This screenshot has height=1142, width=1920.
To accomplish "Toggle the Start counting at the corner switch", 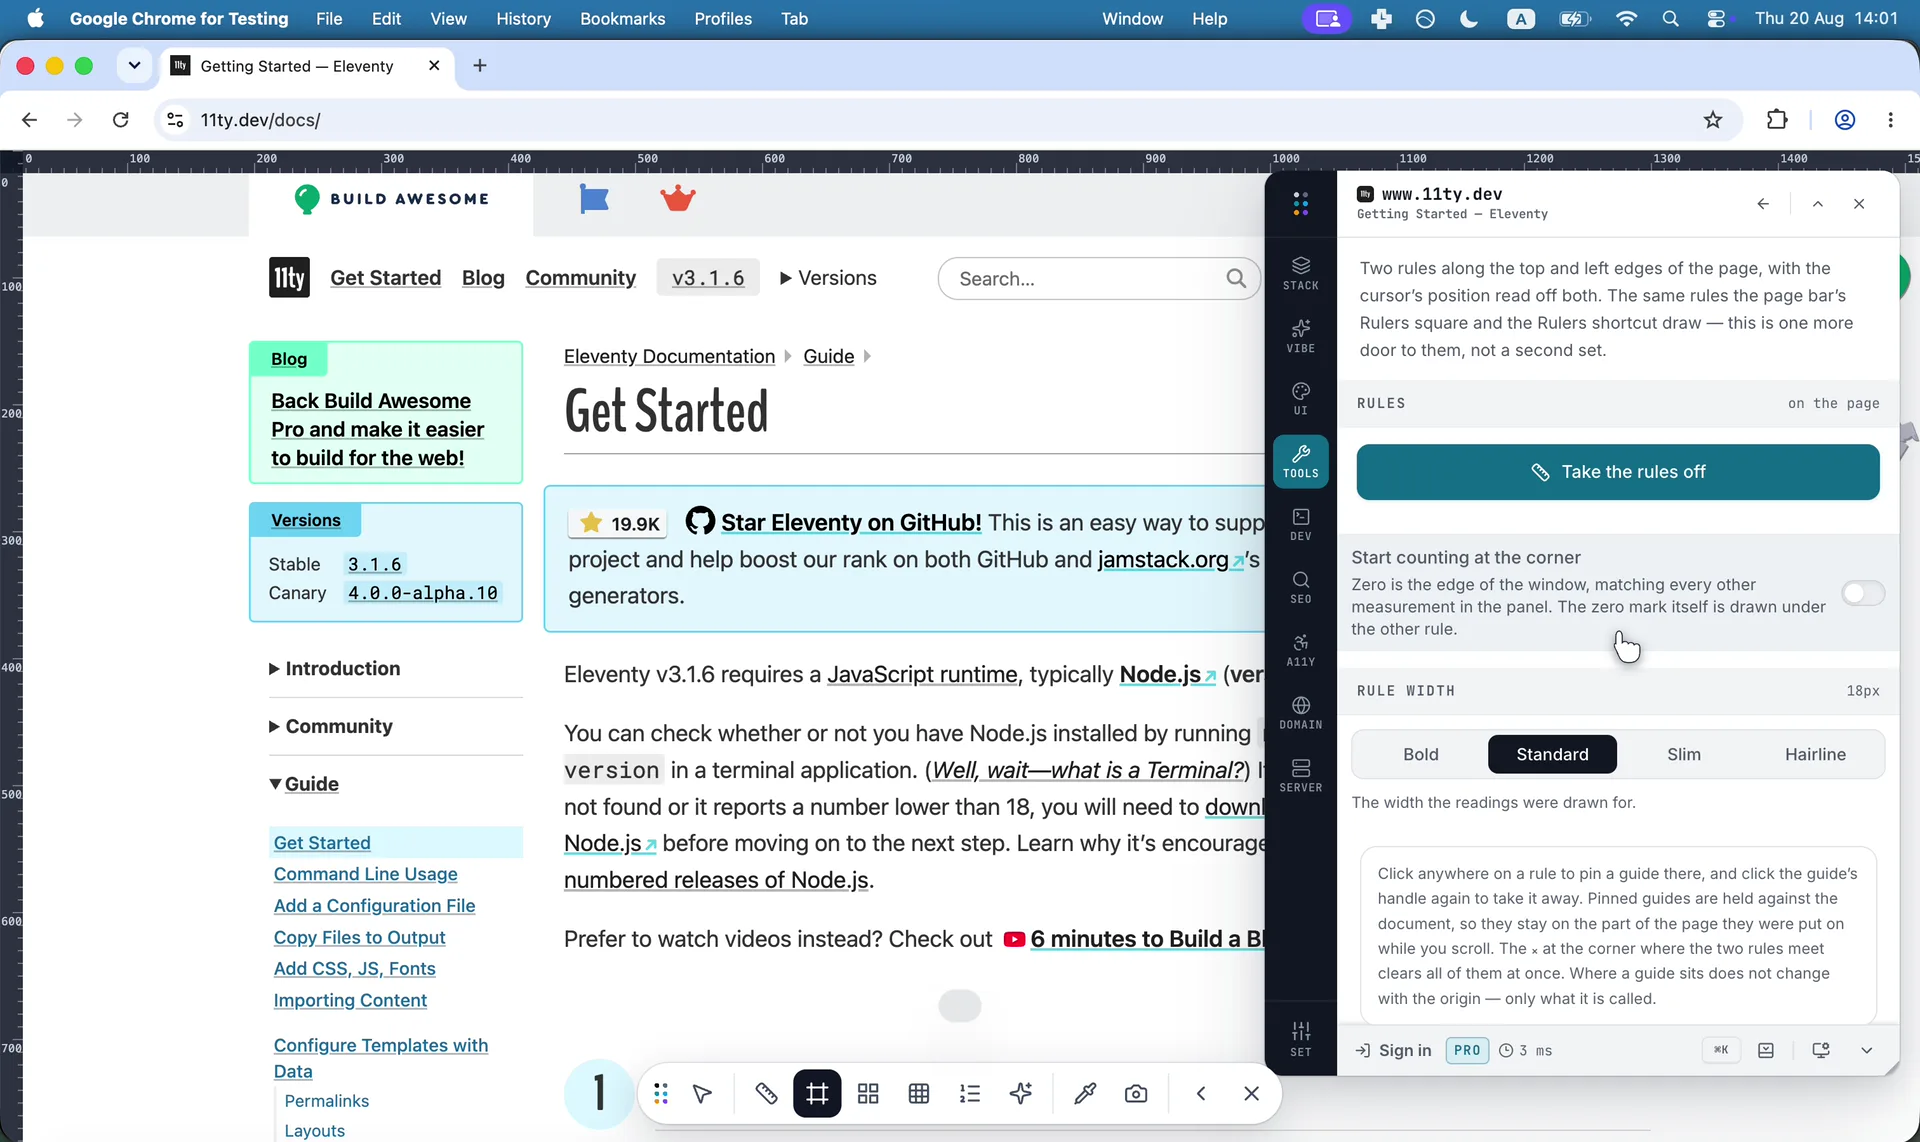I will (x=1863, y=594).
